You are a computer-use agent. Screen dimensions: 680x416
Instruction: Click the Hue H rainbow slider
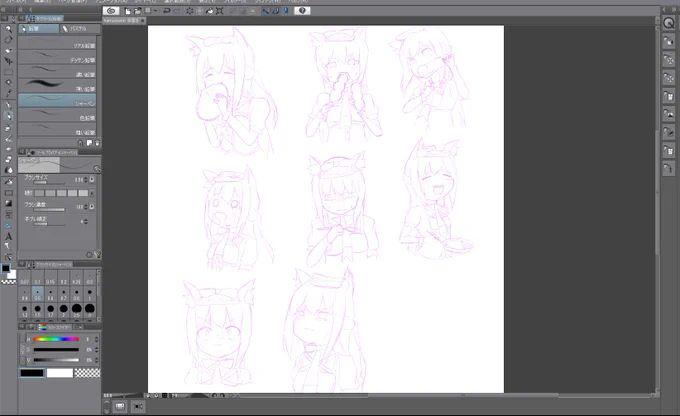56,339
